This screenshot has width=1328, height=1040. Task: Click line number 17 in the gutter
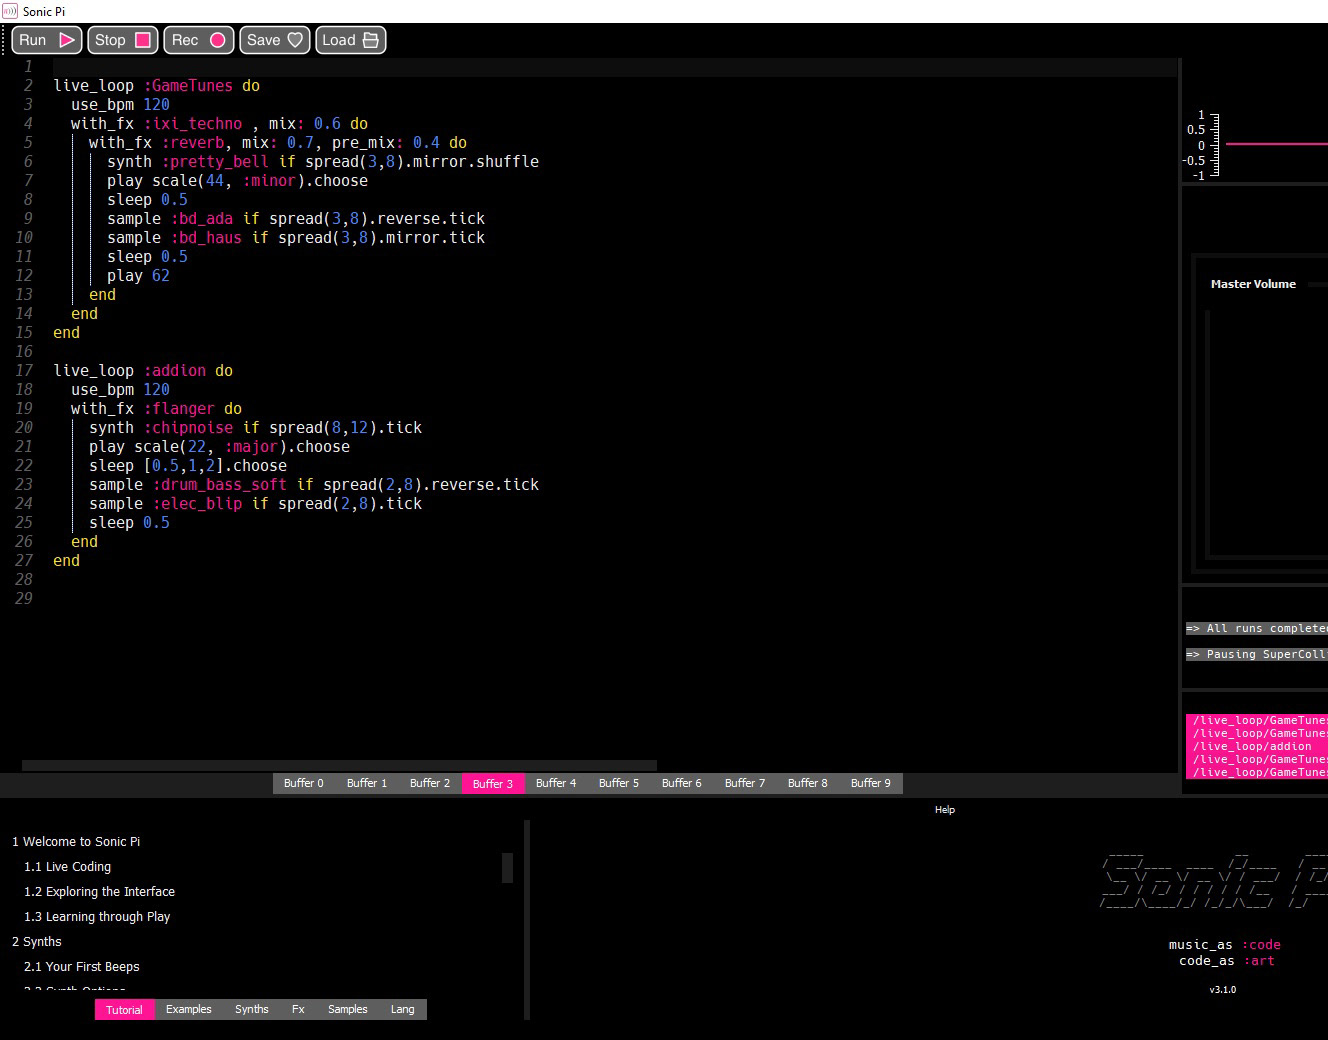point(24,370)
